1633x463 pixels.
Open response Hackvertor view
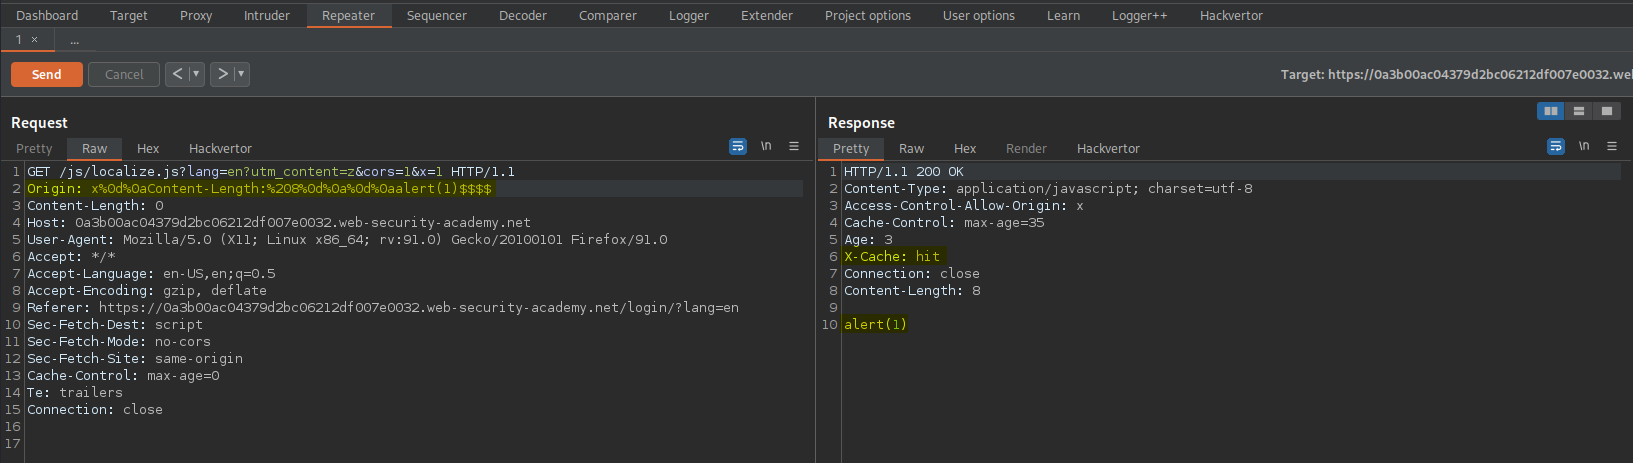[1108, 148]
